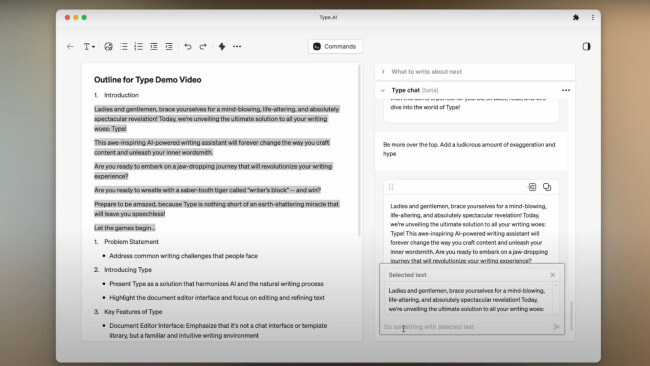650x366 pixels.
Task: Open the text style T dropdown
Action: 89,46
